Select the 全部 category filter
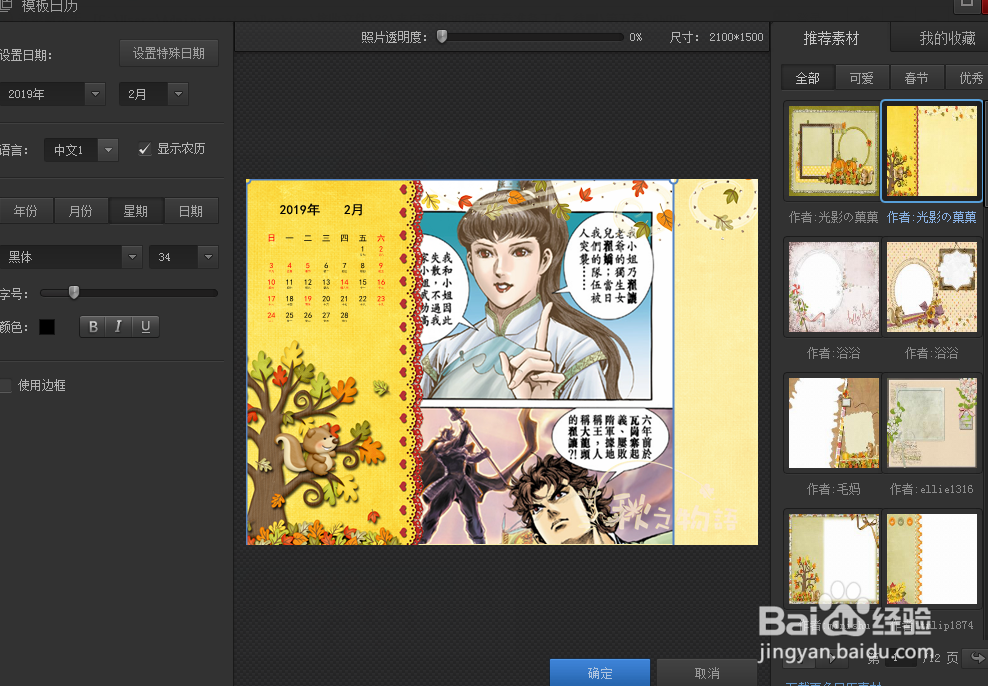The width and height of the screenshot is (988, 686). point(807,78)
